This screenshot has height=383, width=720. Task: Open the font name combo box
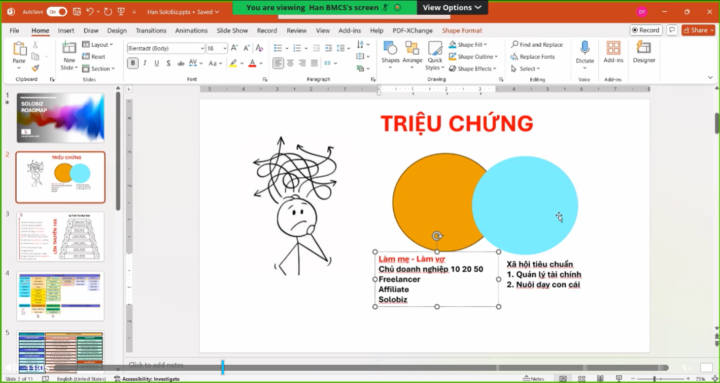[x=166, y=48]
